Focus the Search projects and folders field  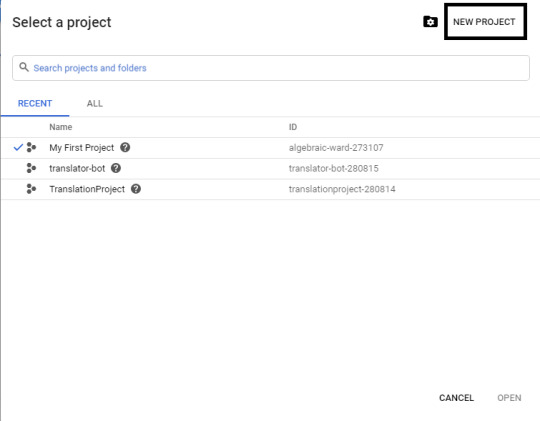(271, 68)
